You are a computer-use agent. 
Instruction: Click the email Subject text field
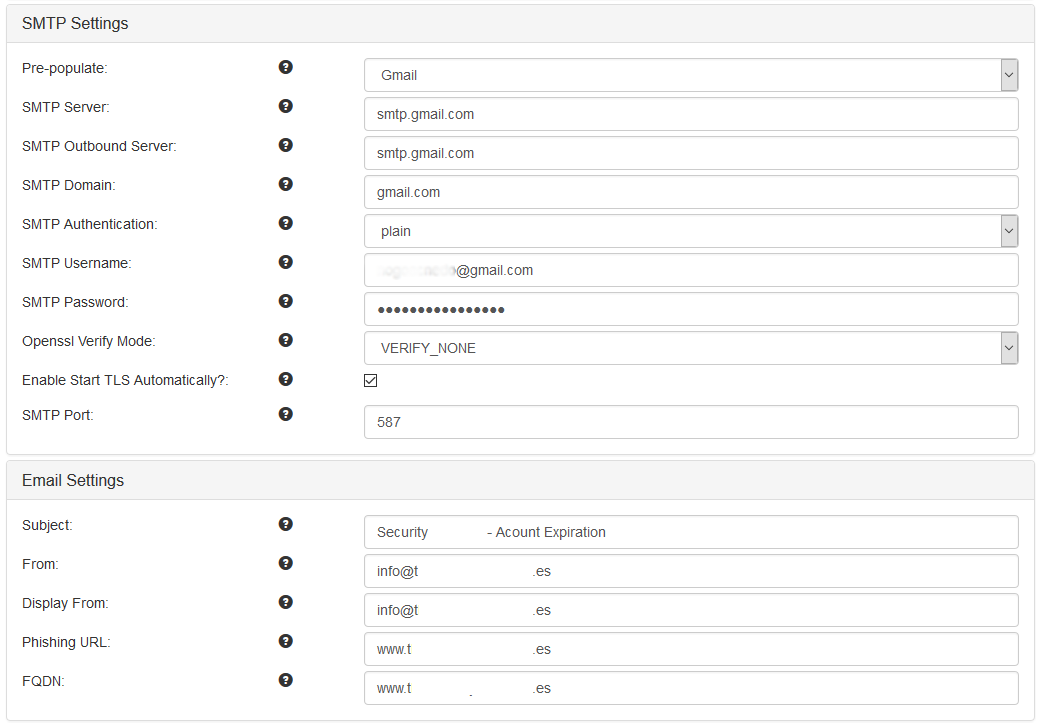pos(690,532)
